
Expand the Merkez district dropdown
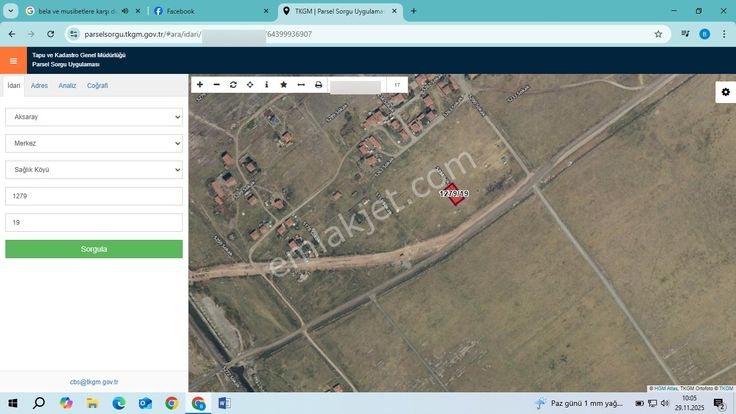94,143
